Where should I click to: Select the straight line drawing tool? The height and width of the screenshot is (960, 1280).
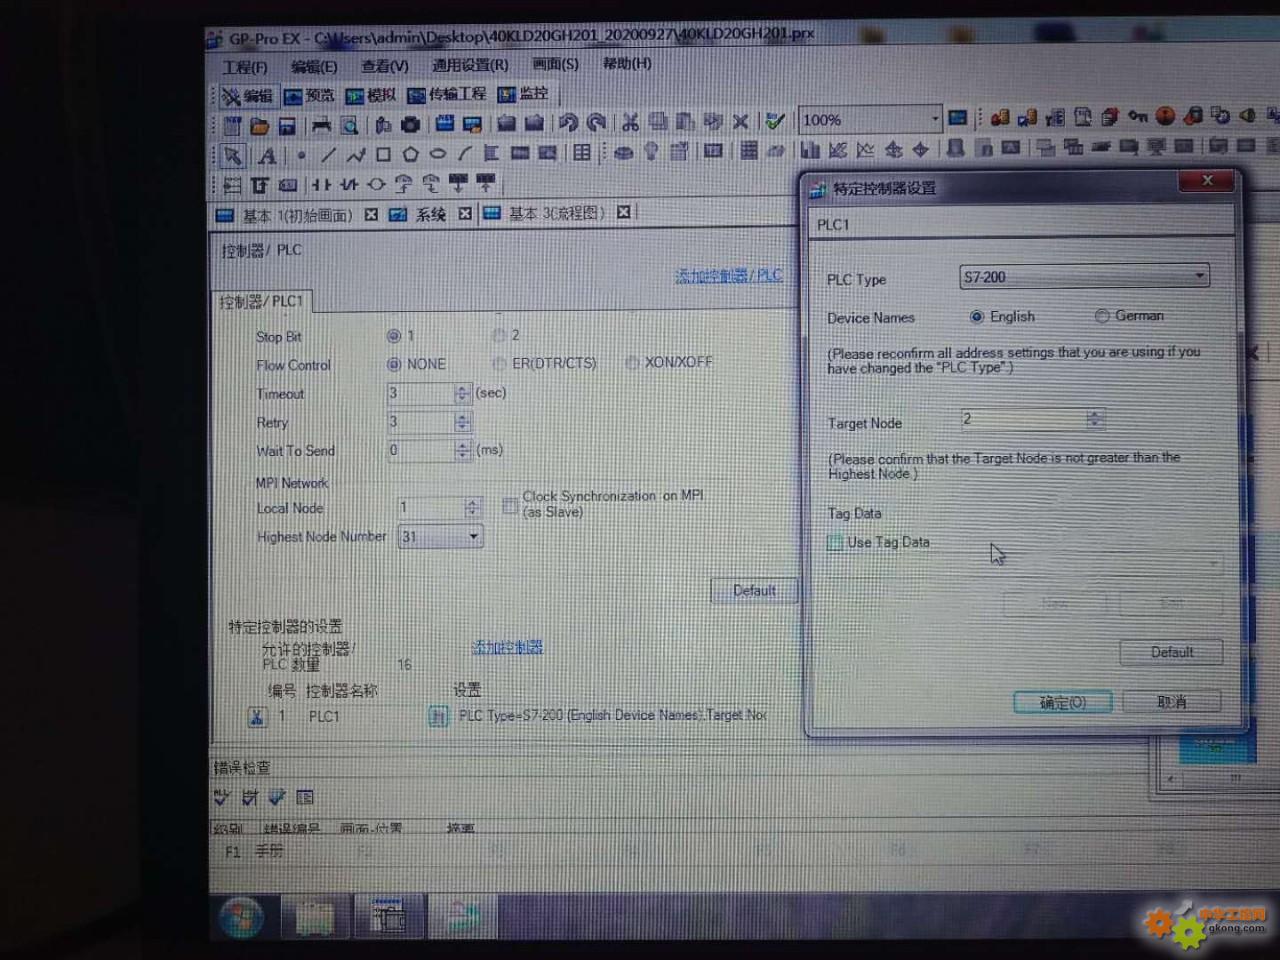point(328,155)
